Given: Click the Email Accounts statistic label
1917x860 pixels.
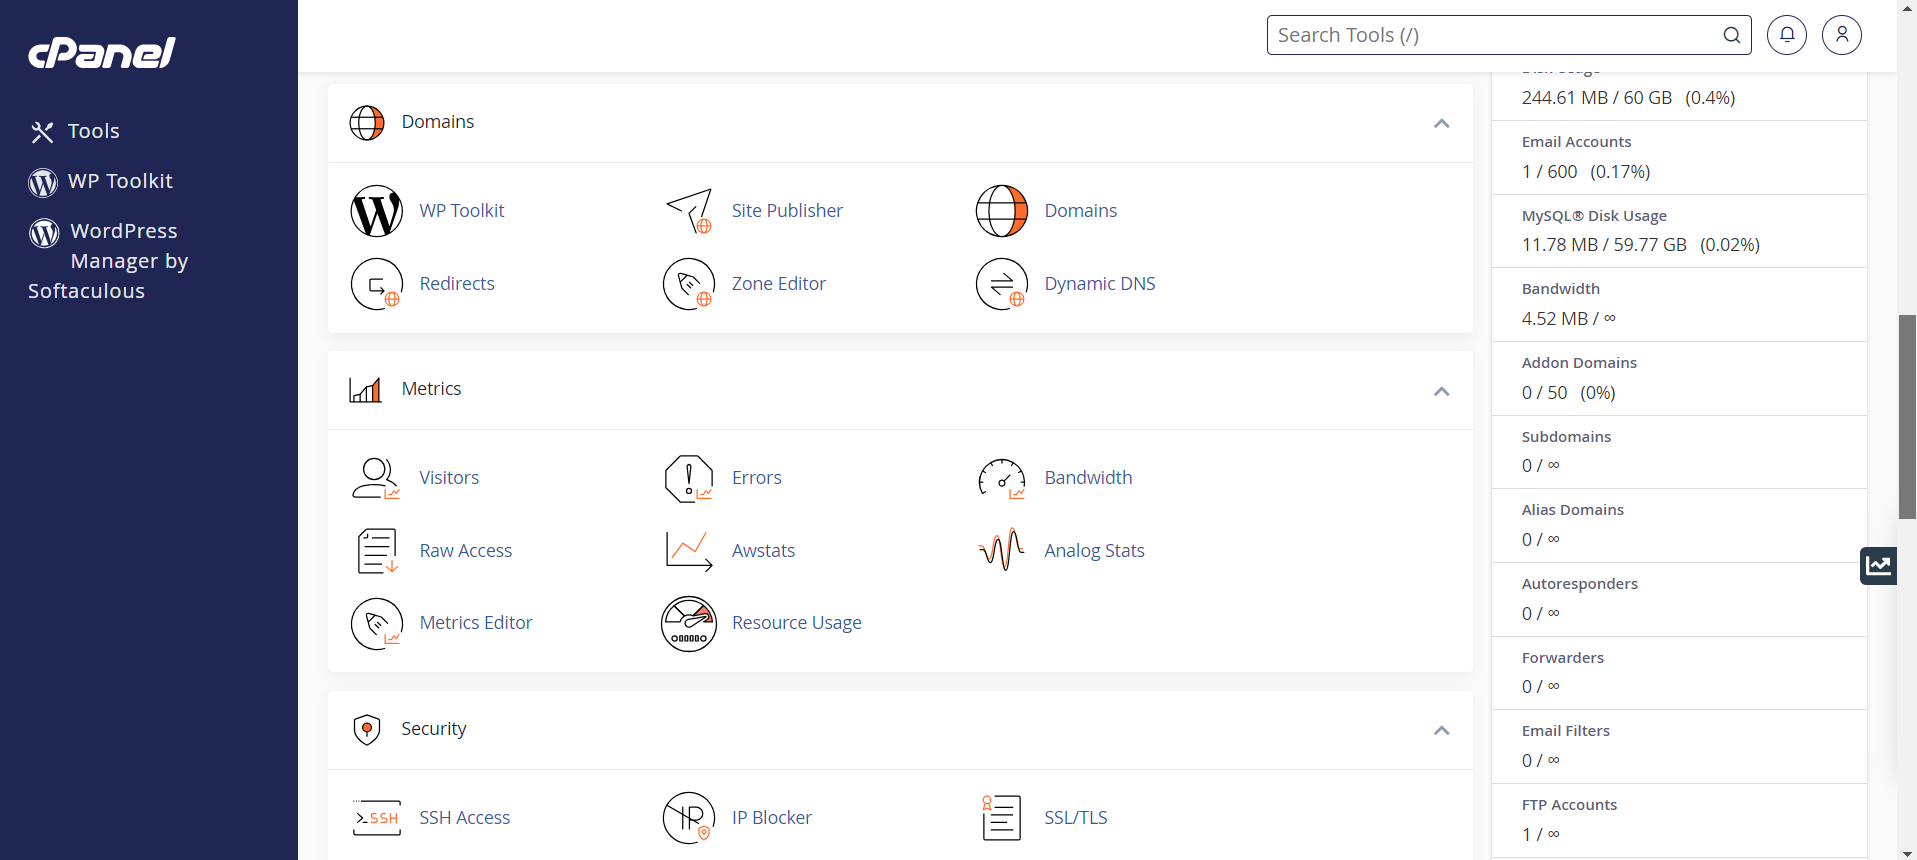Looking at the screenshot, I should tap(1577, 142).
